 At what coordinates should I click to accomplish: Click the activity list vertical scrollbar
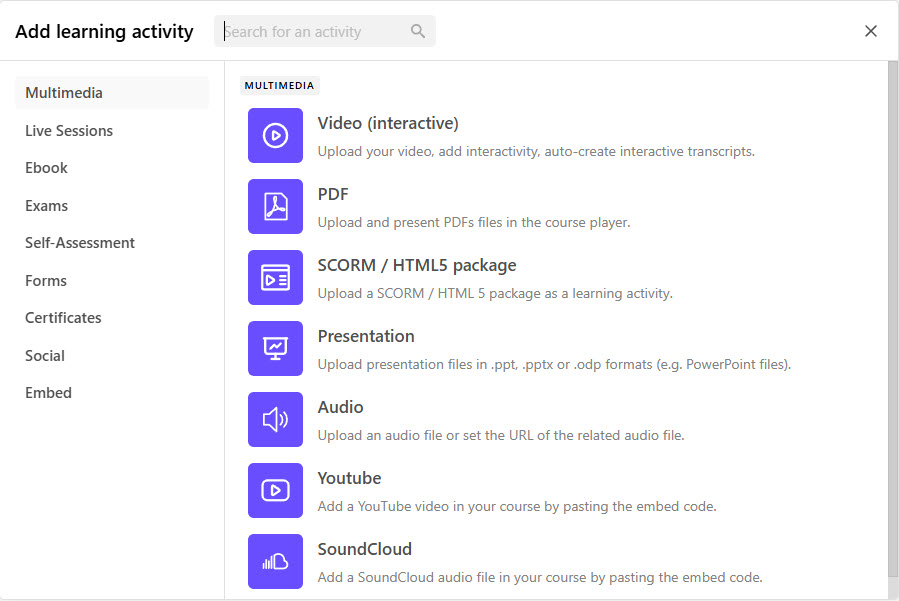point(892,320)
